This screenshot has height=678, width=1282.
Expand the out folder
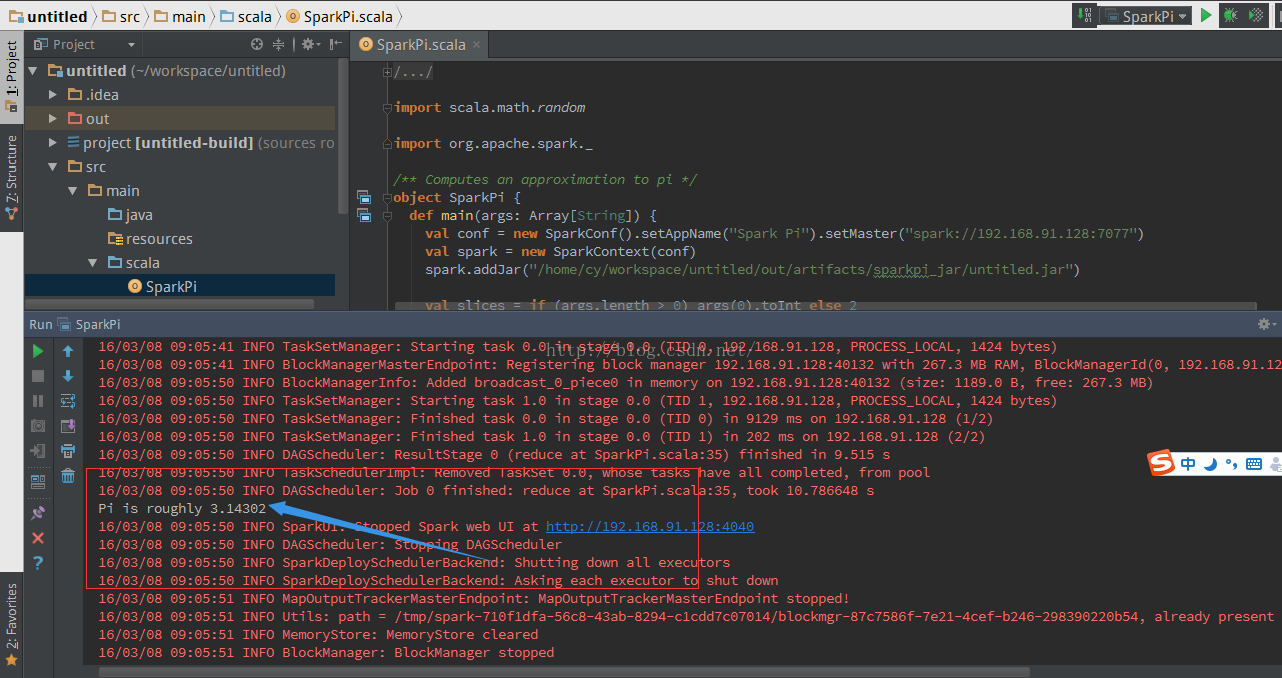(53, 119)
